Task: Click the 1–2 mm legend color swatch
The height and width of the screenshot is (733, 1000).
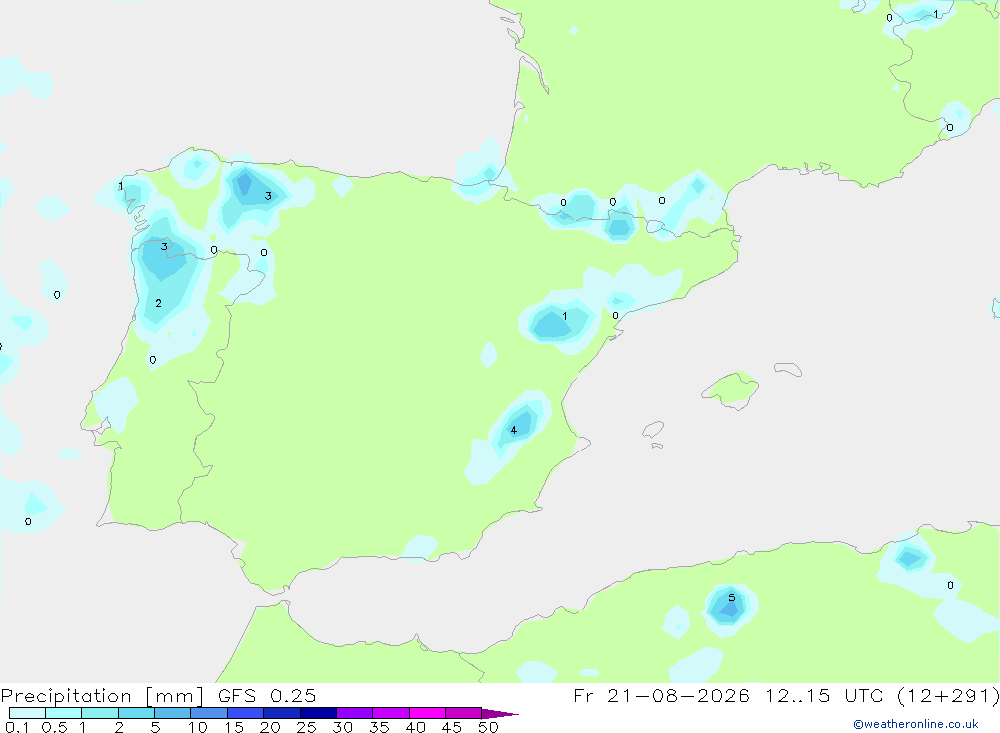Action: 100,713
